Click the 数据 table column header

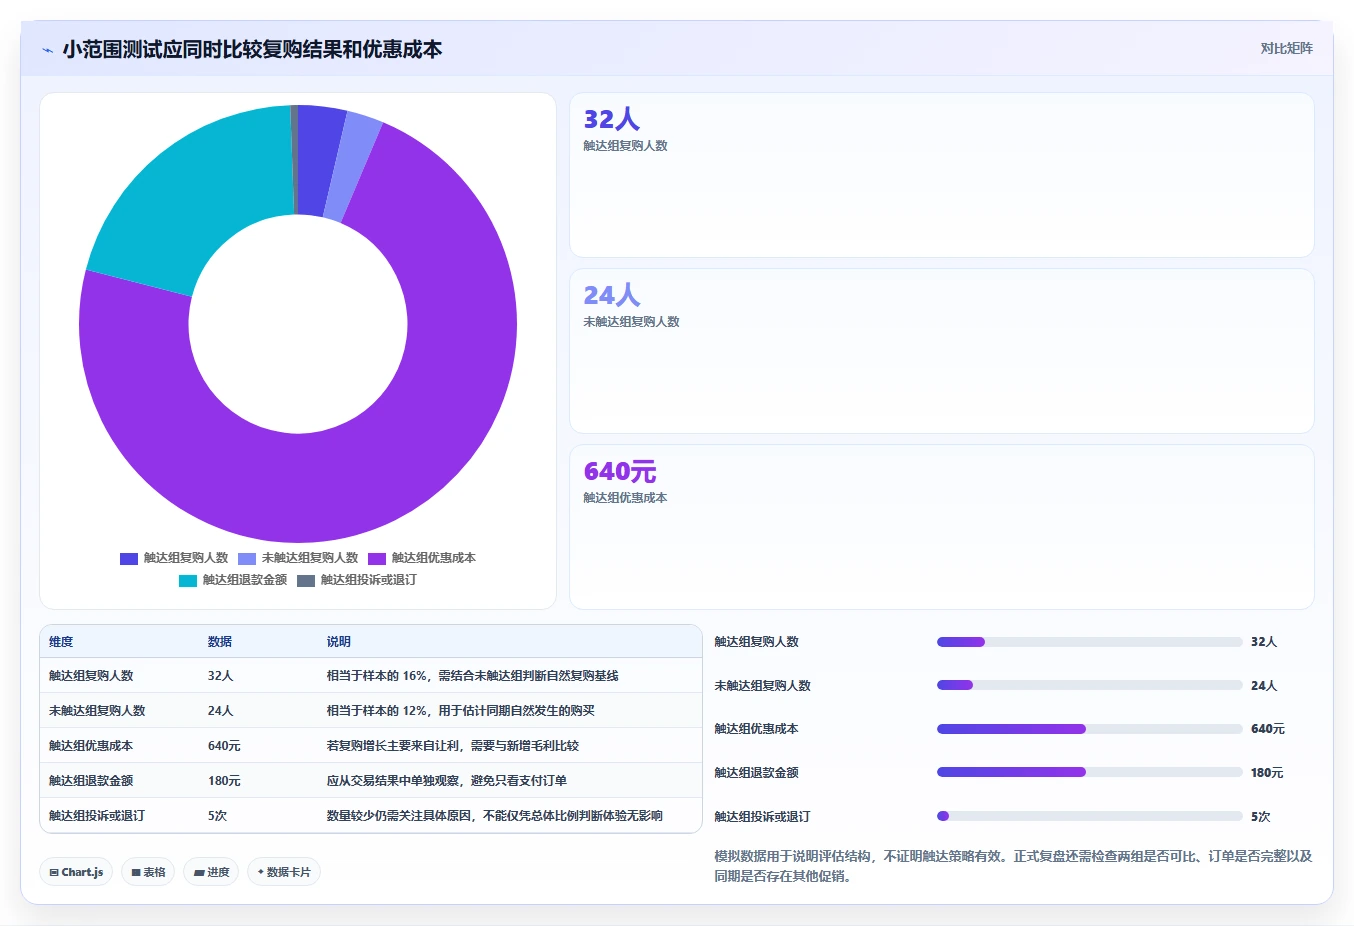click(x=220, y=642)
